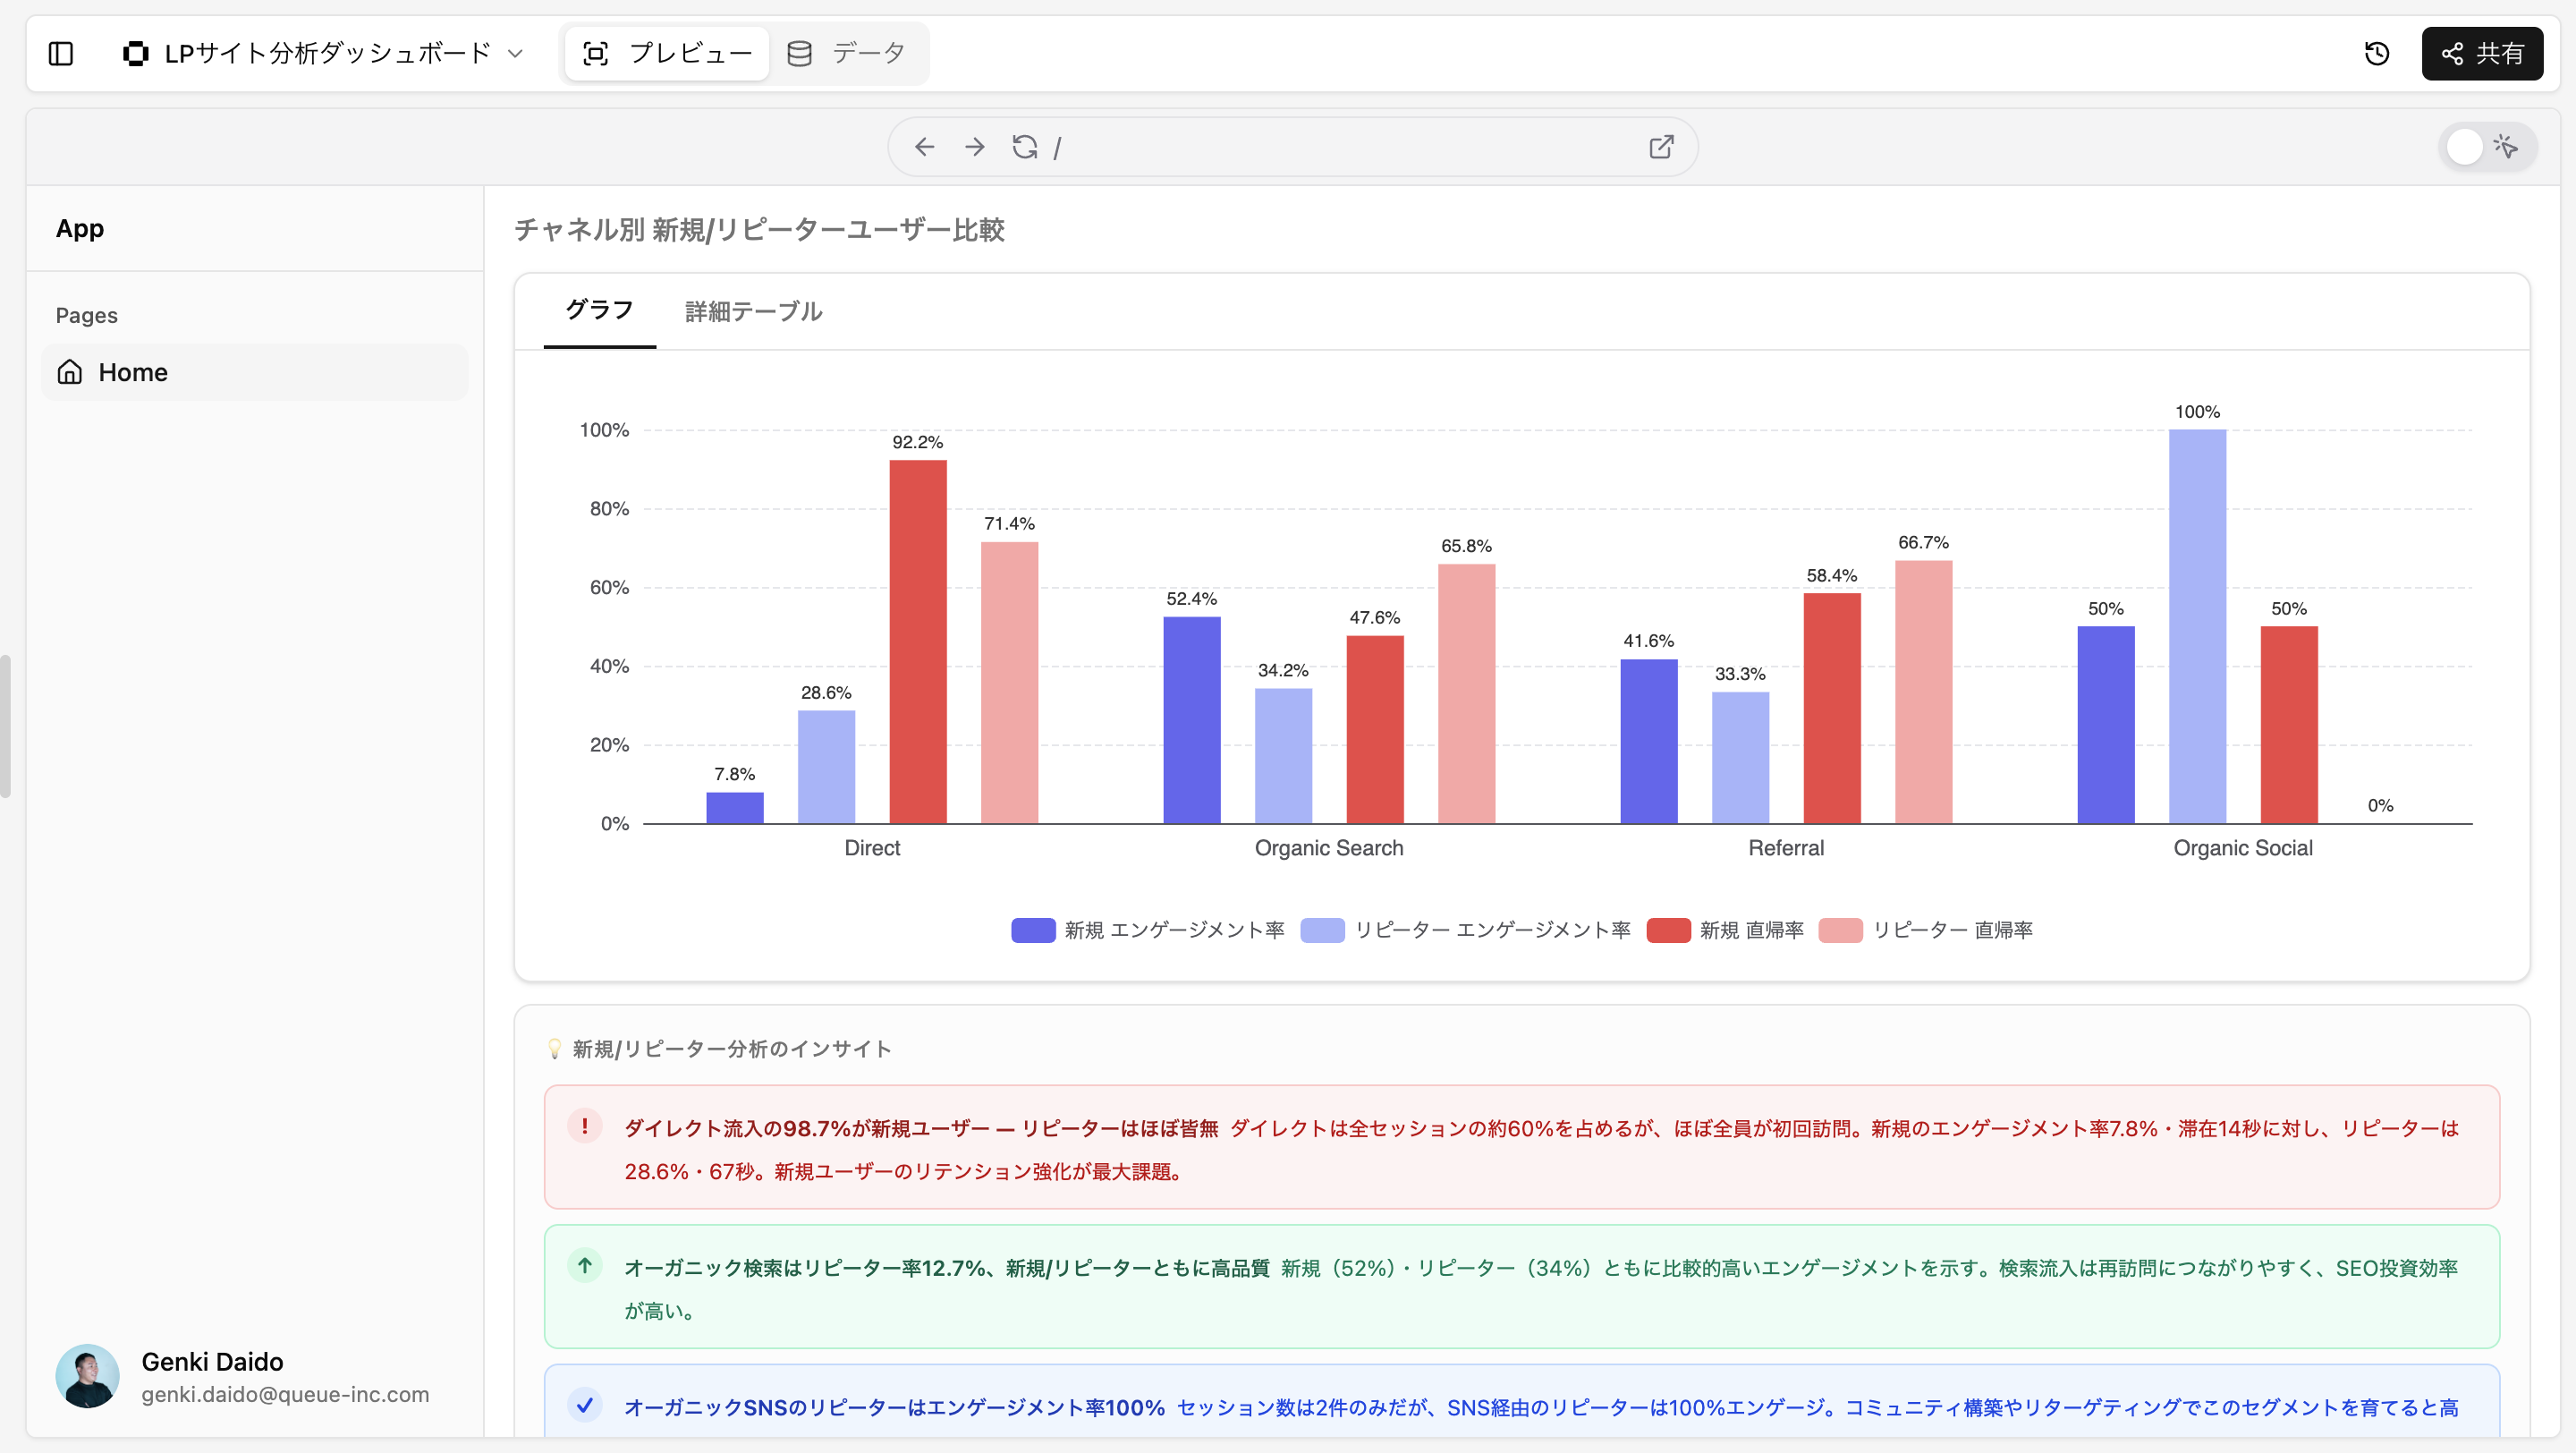Toggle the sidebar panel icon
This screenshot has height=1453, width=2576.
tap(61, 53)
